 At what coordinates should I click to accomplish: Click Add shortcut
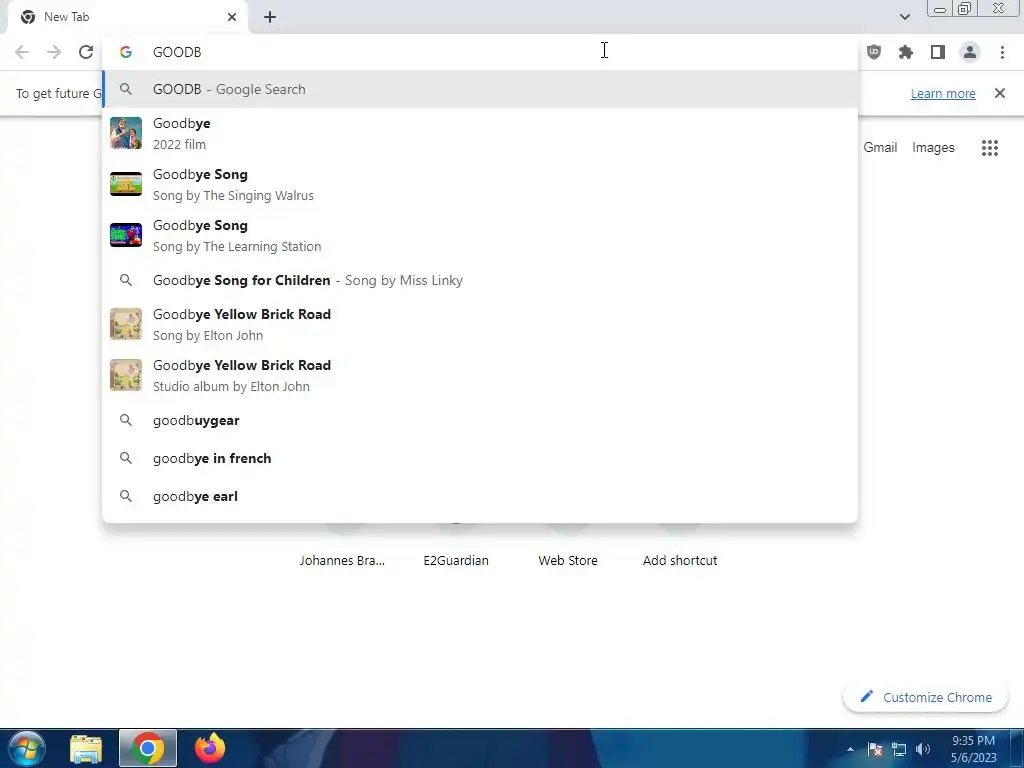tap(680, 560)
